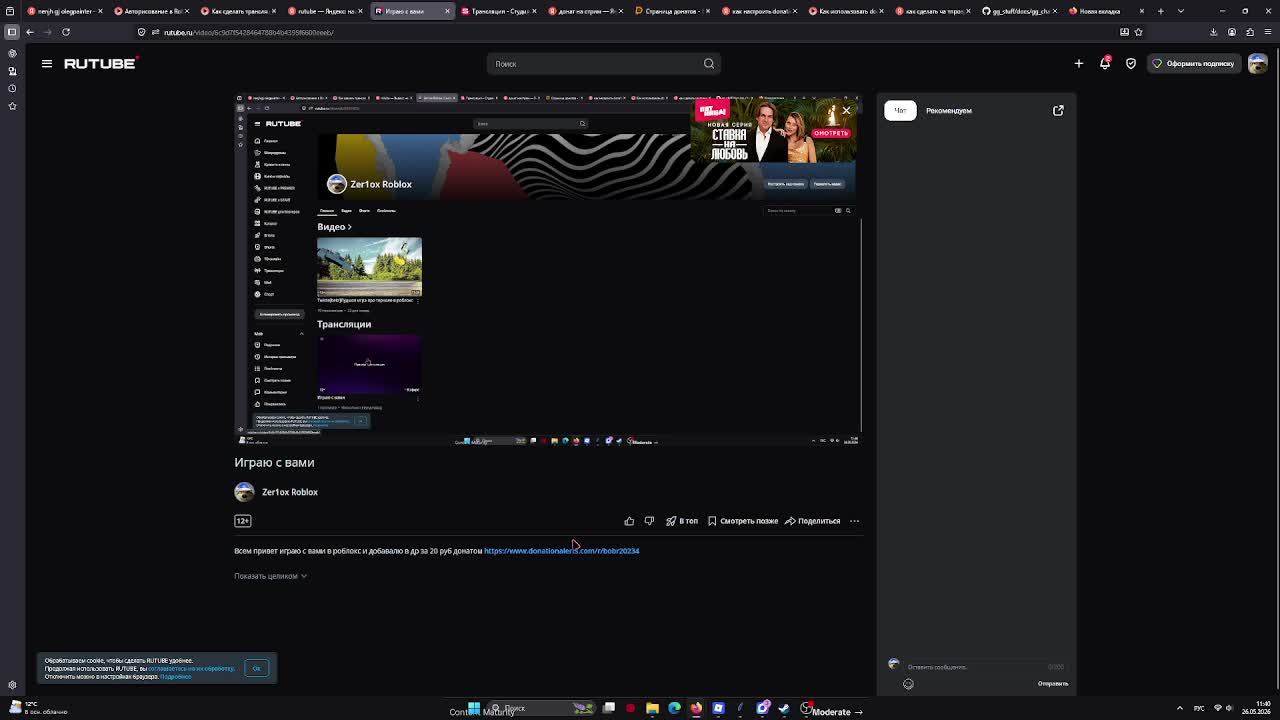Click the search magnifier icon

709,64
